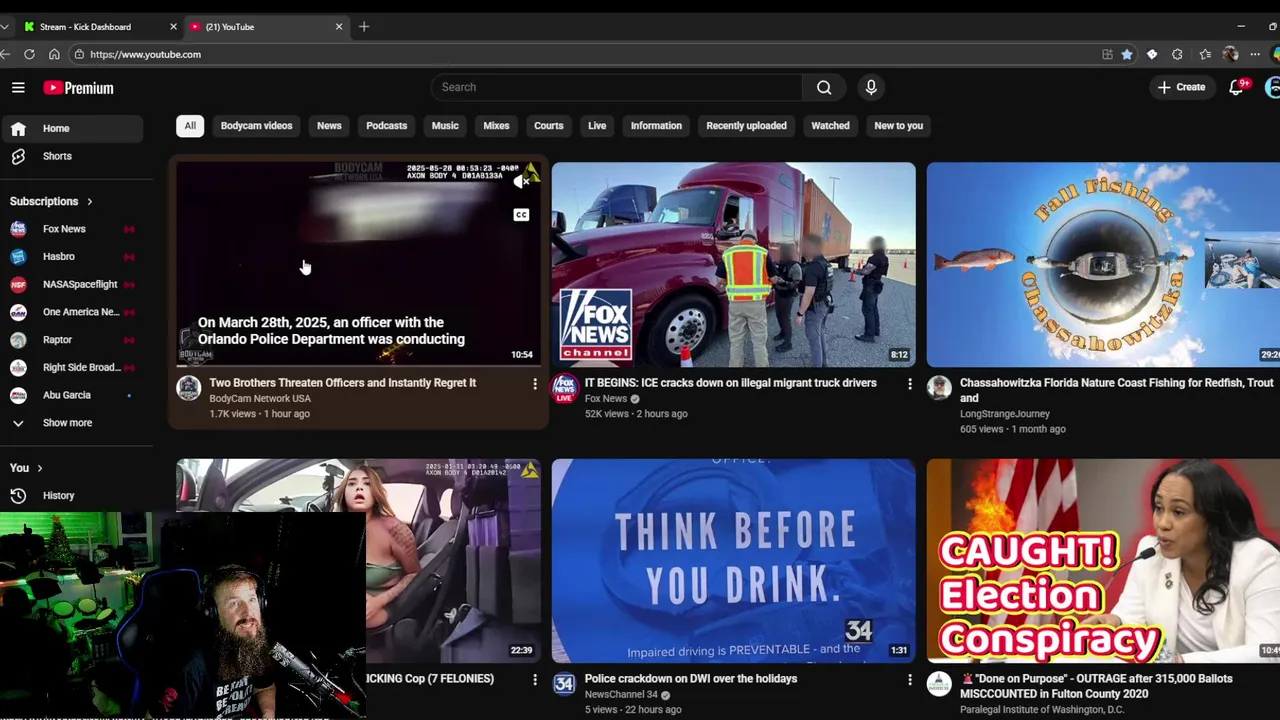Viewport: 1280px width, 720px height.
Task: Click the search magnifier button
Action: (x=824, y=87)
